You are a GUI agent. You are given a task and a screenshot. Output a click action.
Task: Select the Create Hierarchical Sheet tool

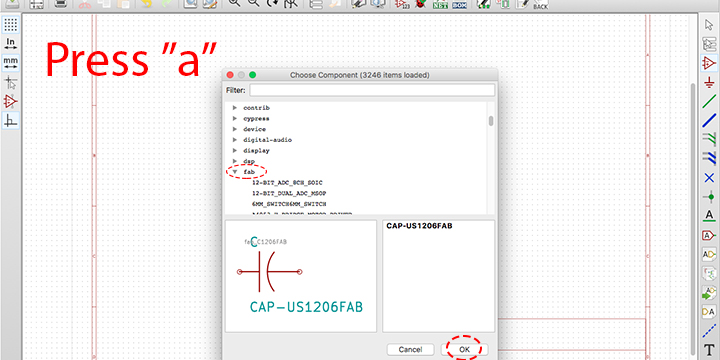coord(709,274)
